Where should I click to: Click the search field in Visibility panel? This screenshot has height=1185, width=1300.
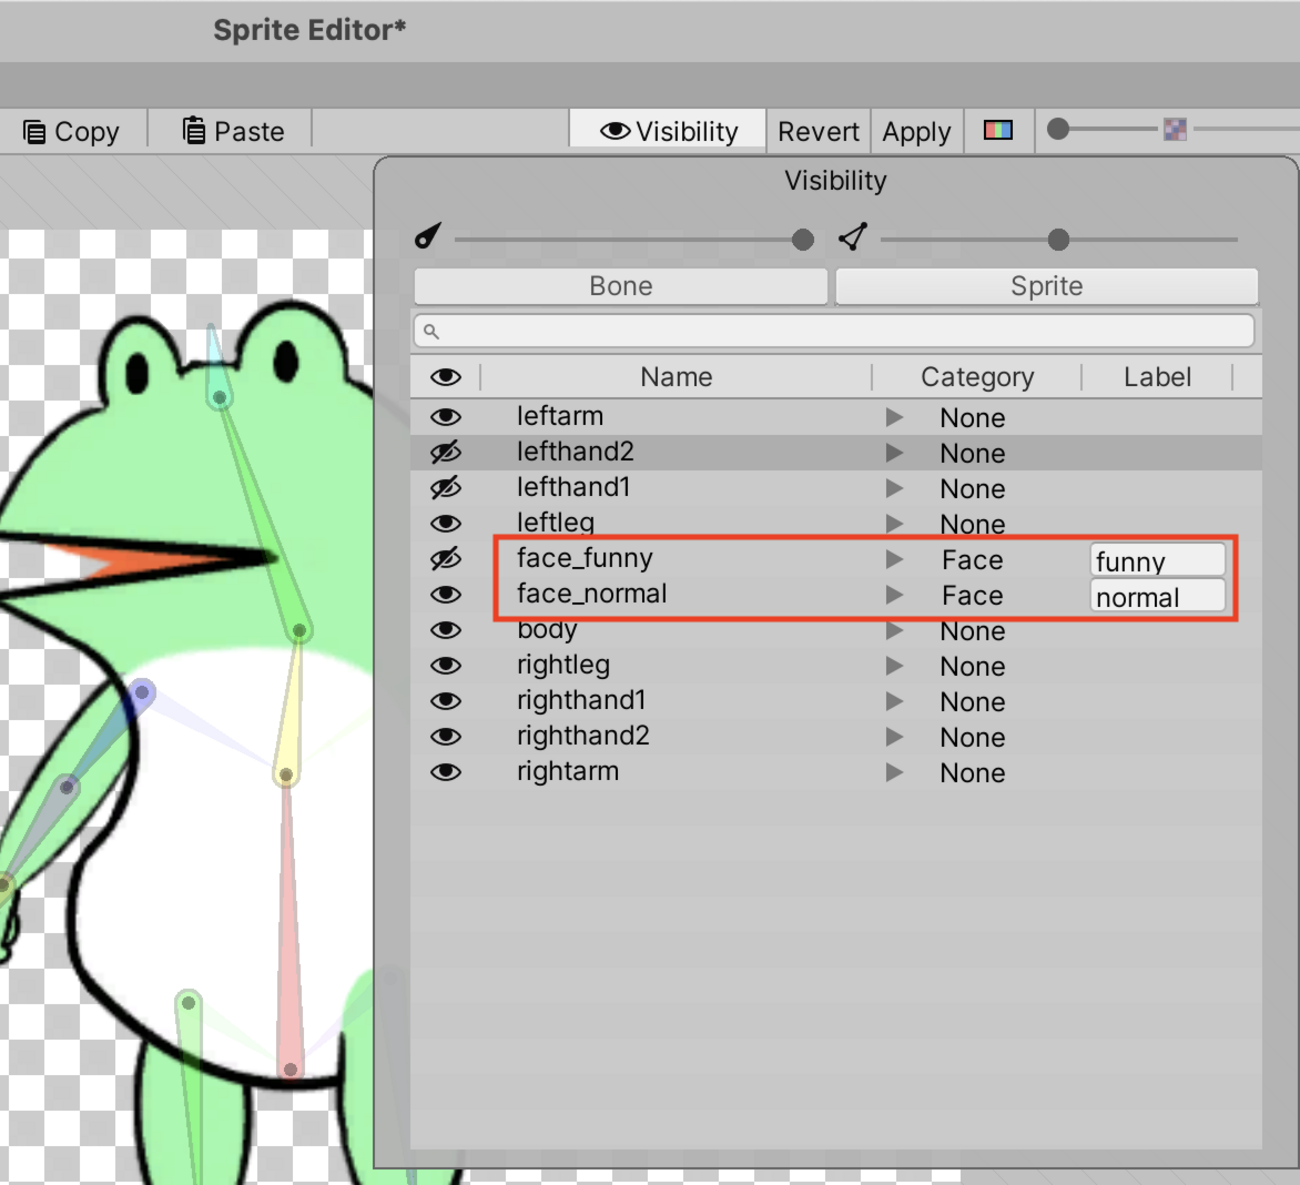point(834,331)
